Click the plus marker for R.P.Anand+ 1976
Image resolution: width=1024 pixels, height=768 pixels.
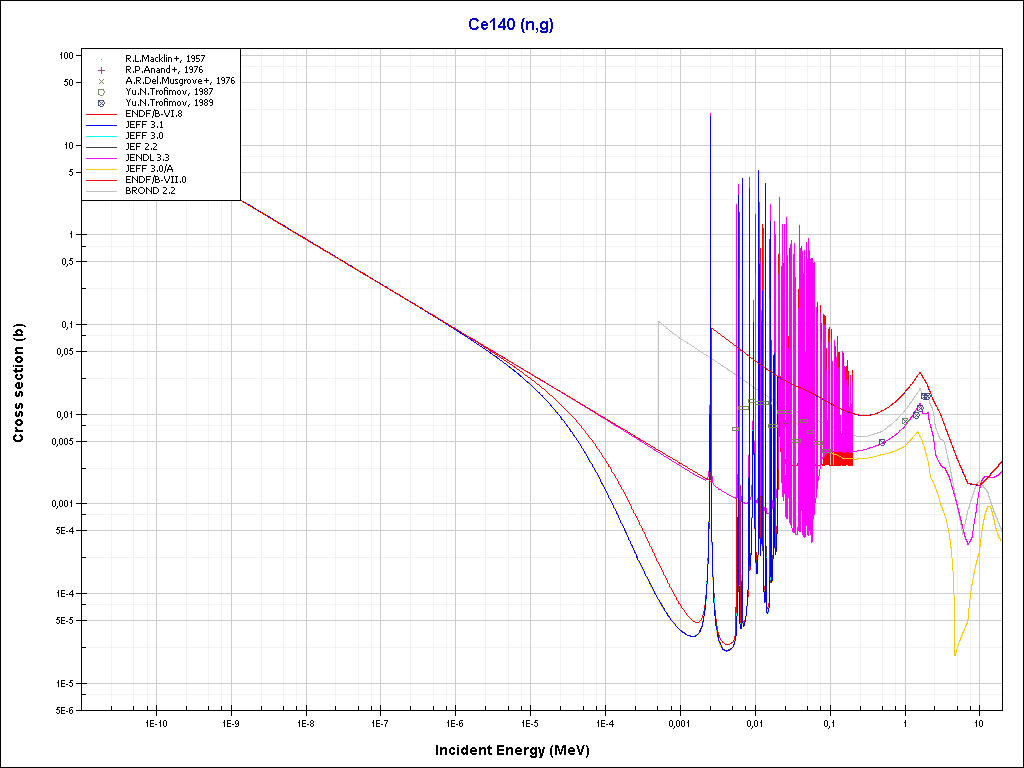pyautogui.click(x=102, y=70)
